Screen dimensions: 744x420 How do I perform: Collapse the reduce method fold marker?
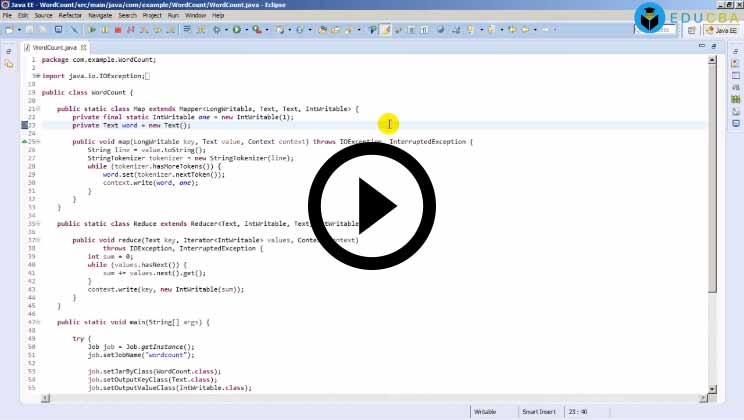click(x=38, y=240)
